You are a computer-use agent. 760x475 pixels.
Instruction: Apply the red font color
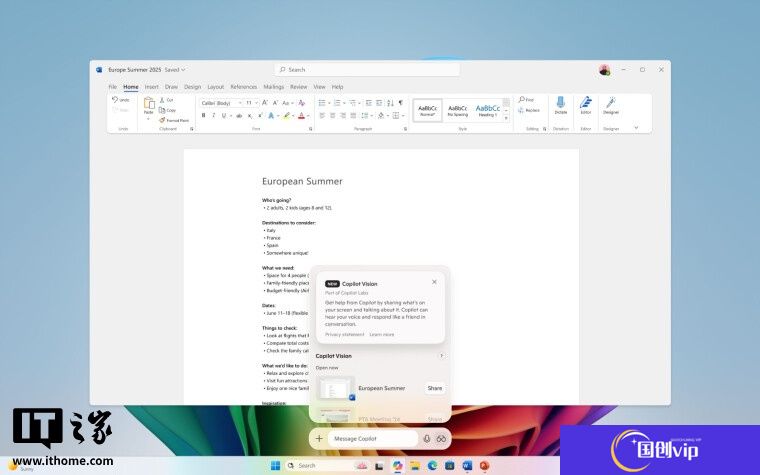(x=301, y=115)
